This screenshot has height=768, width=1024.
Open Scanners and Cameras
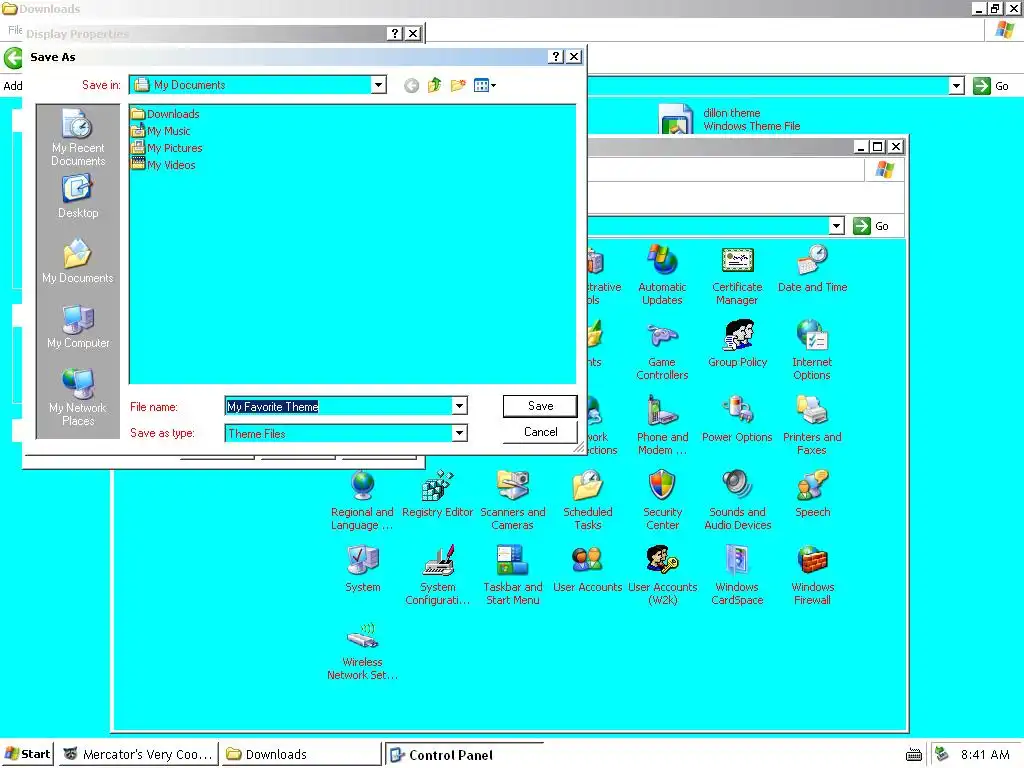[513, 500]
